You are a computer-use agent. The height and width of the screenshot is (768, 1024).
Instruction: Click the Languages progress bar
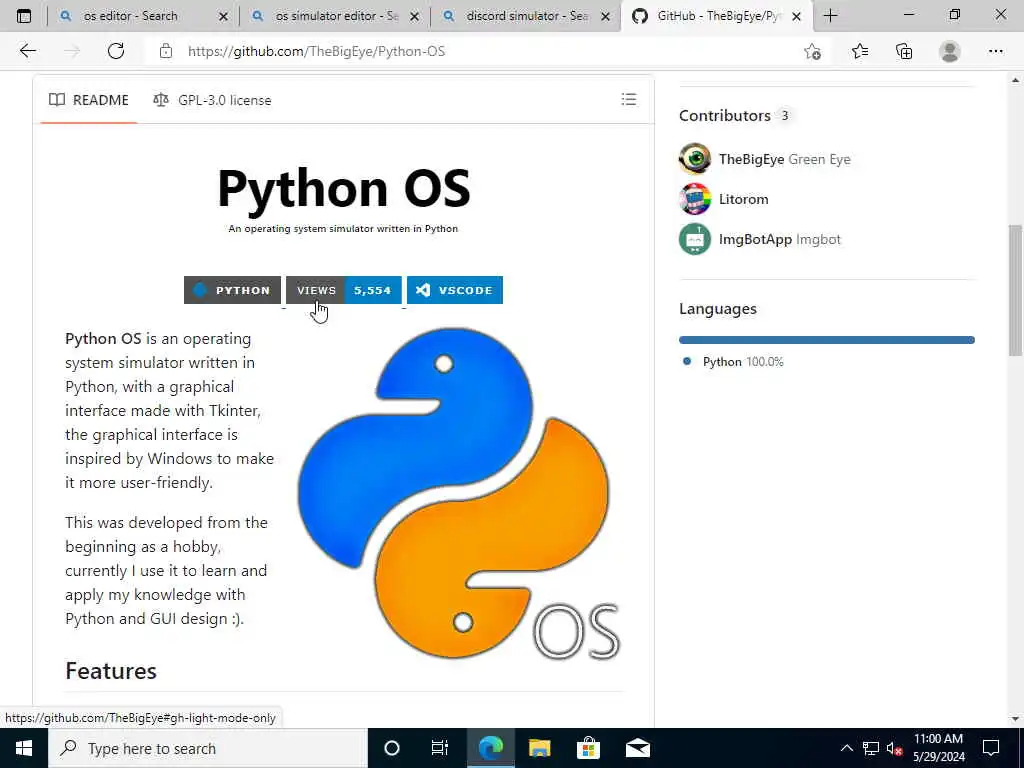(827, 340)
